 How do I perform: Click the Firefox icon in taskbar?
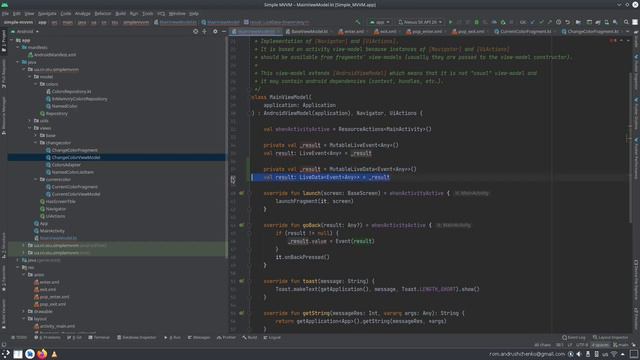(x=42, y=354)
